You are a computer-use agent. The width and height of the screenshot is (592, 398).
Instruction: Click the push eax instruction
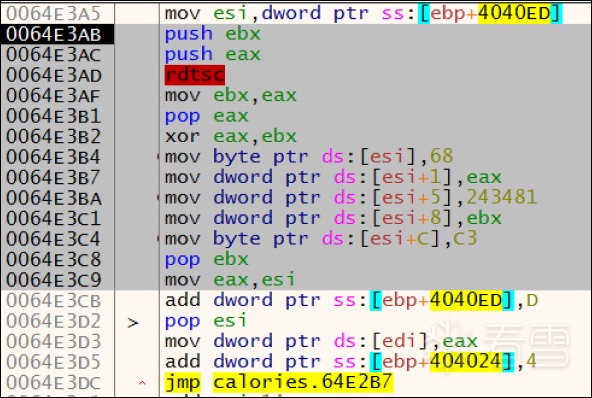coord(213,54)
